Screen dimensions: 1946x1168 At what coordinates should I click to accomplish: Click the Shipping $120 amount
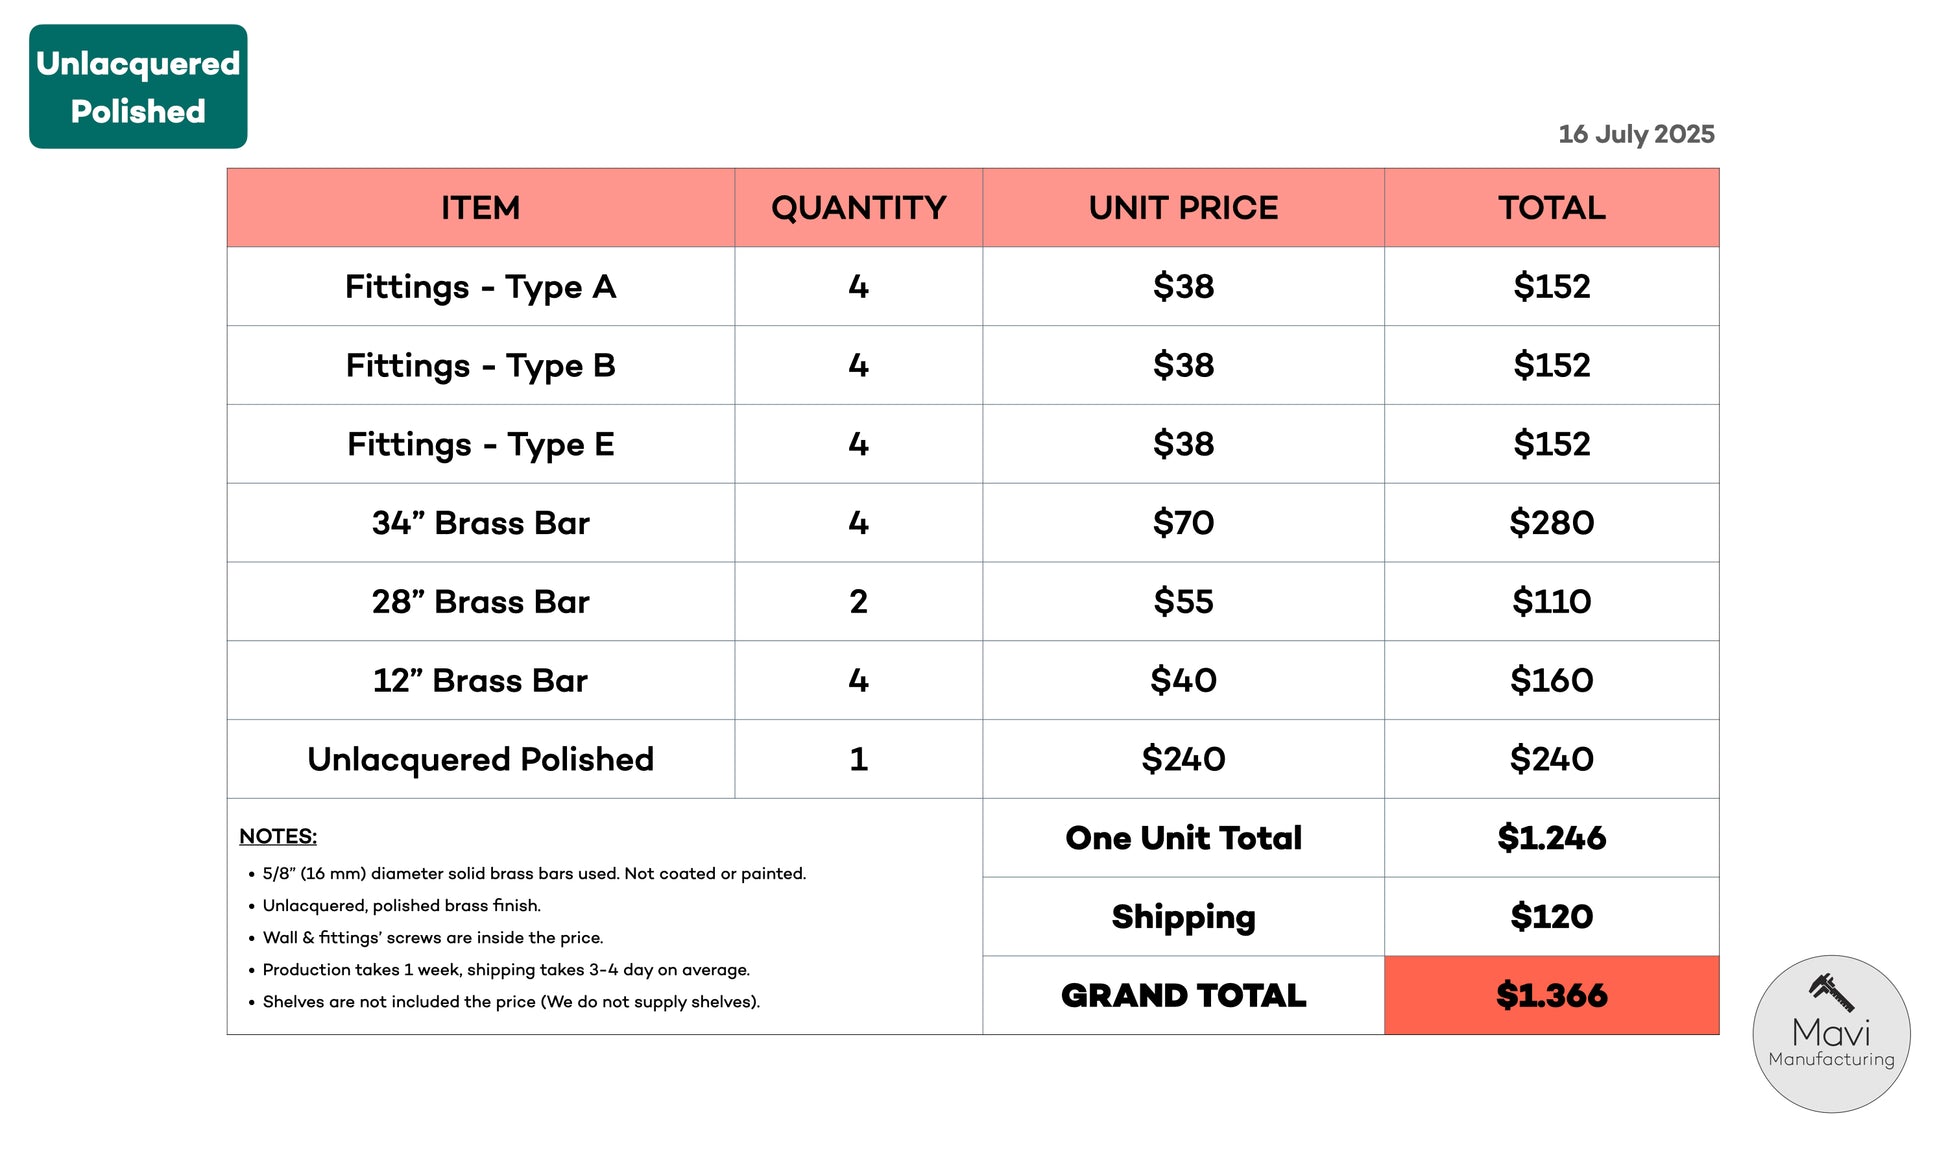click(1552, 916)
